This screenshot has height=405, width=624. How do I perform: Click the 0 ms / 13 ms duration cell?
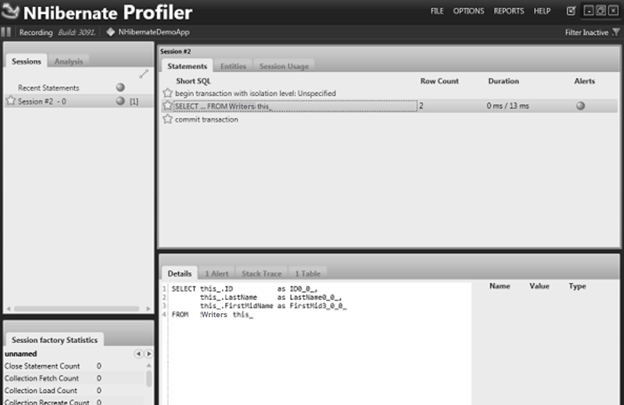(507, 106)
